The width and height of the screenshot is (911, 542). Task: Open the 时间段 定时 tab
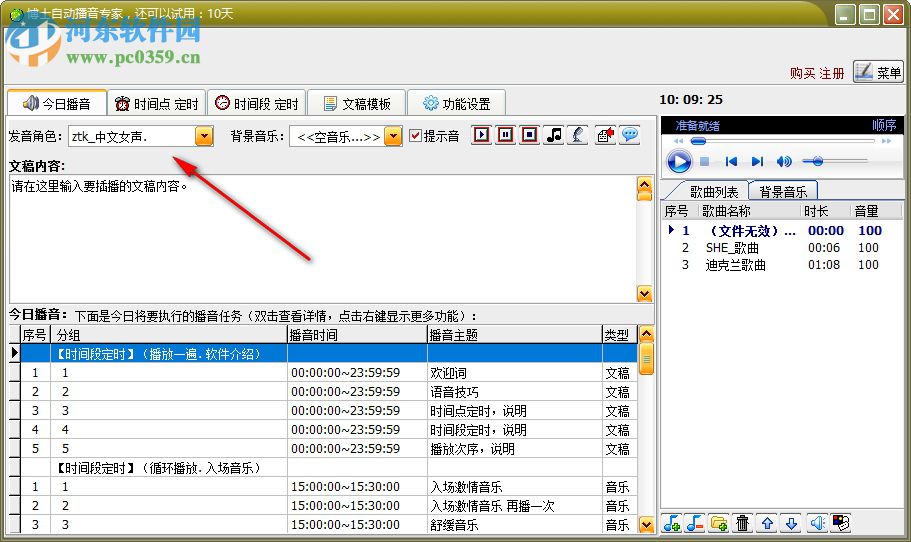(256, 103)
